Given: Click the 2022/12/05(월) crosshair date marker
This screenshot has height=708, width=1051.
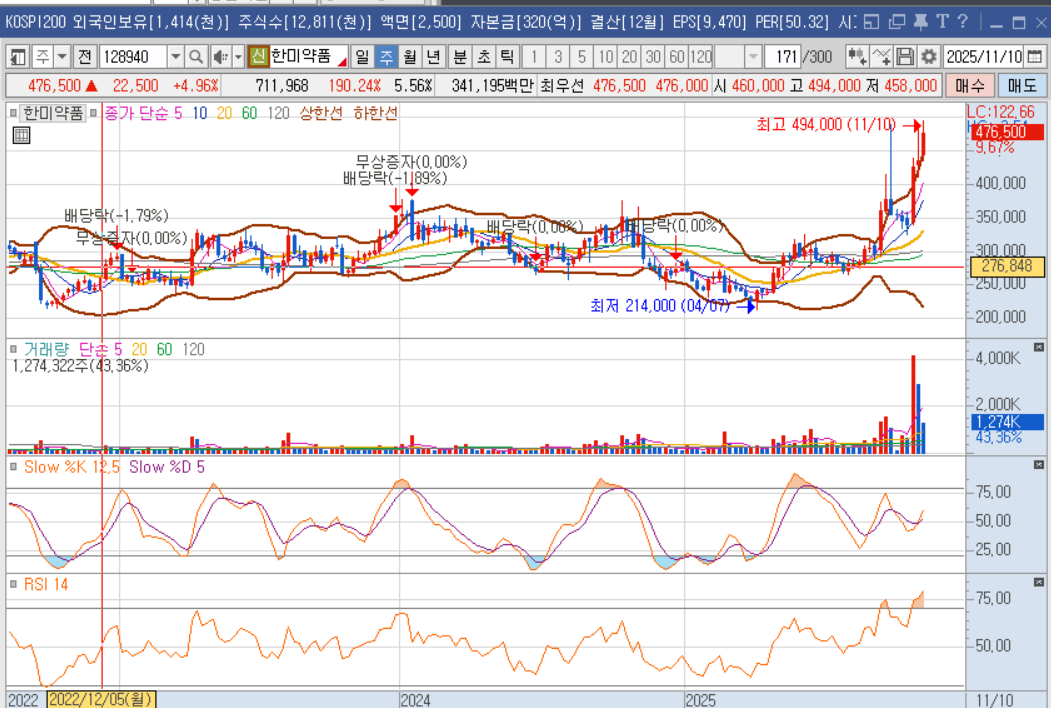Looking at the screenshot, I should point(101,700).
